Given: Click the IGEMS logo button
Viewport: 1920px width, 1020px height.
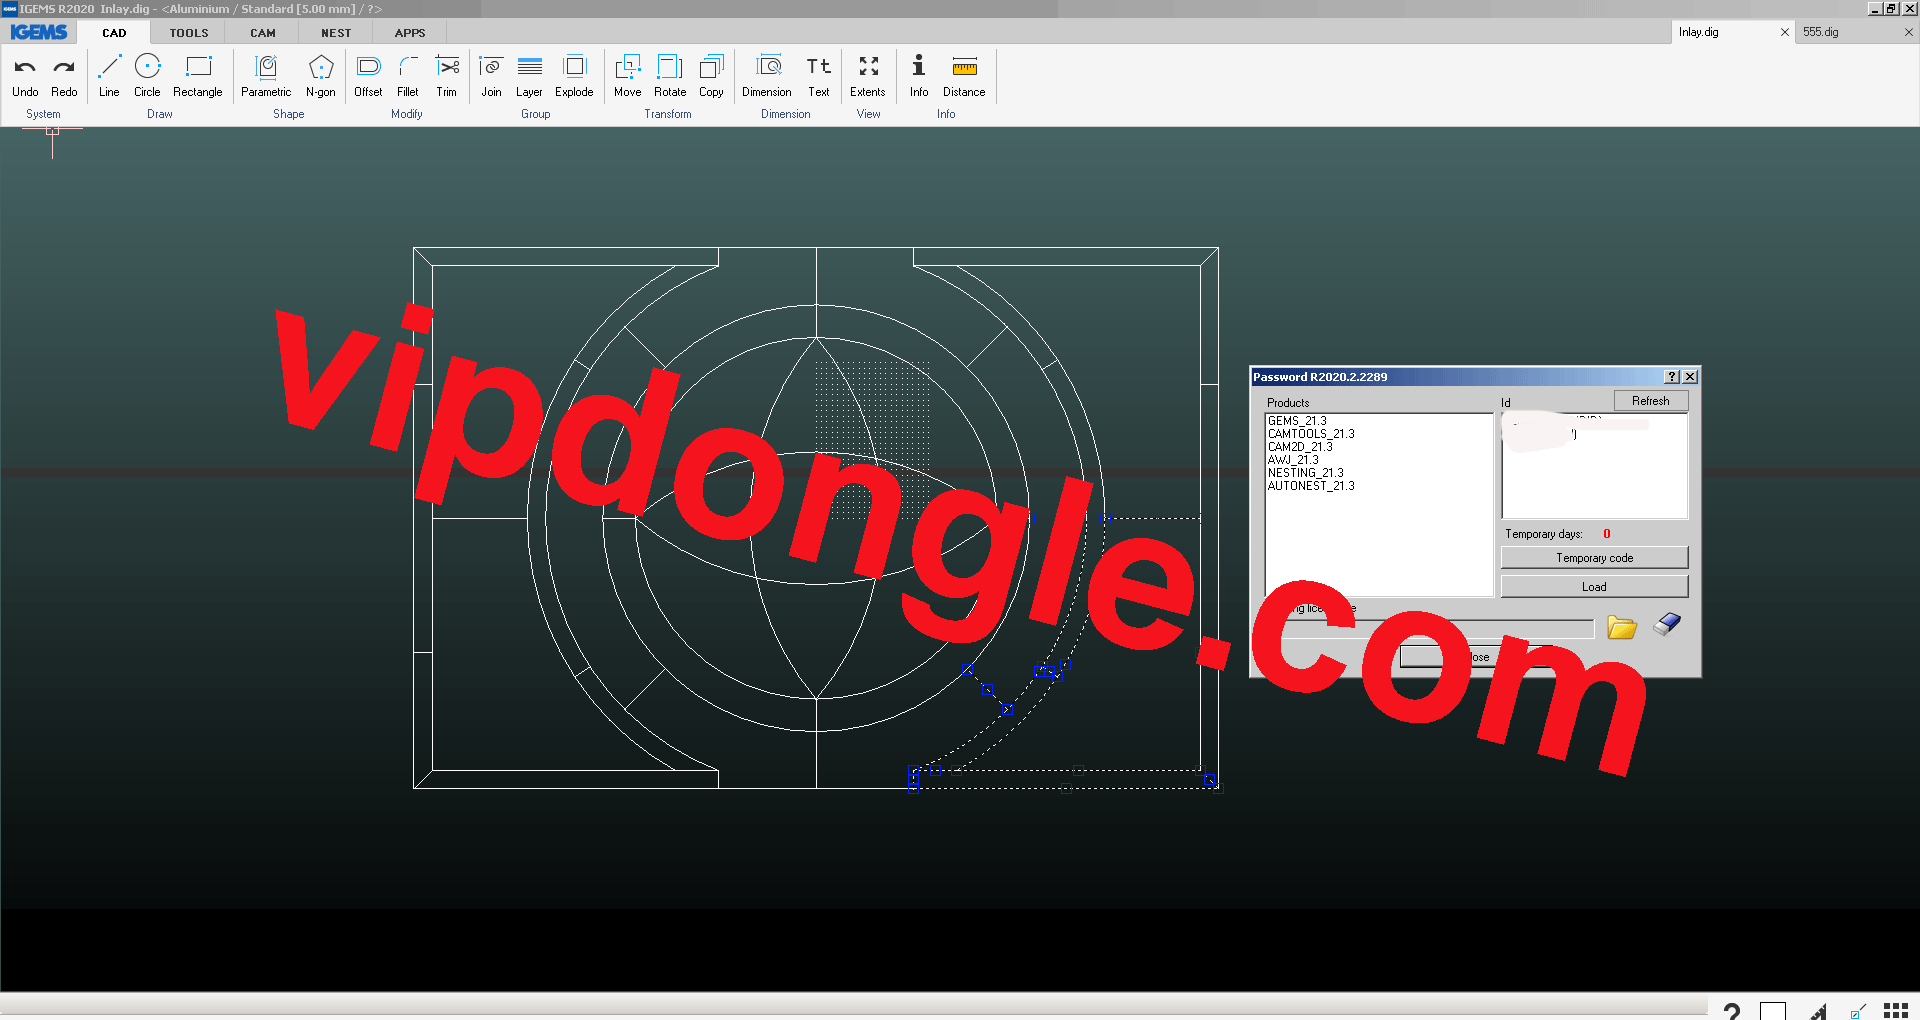Looking at the screenshot, I should click(39, 32).
